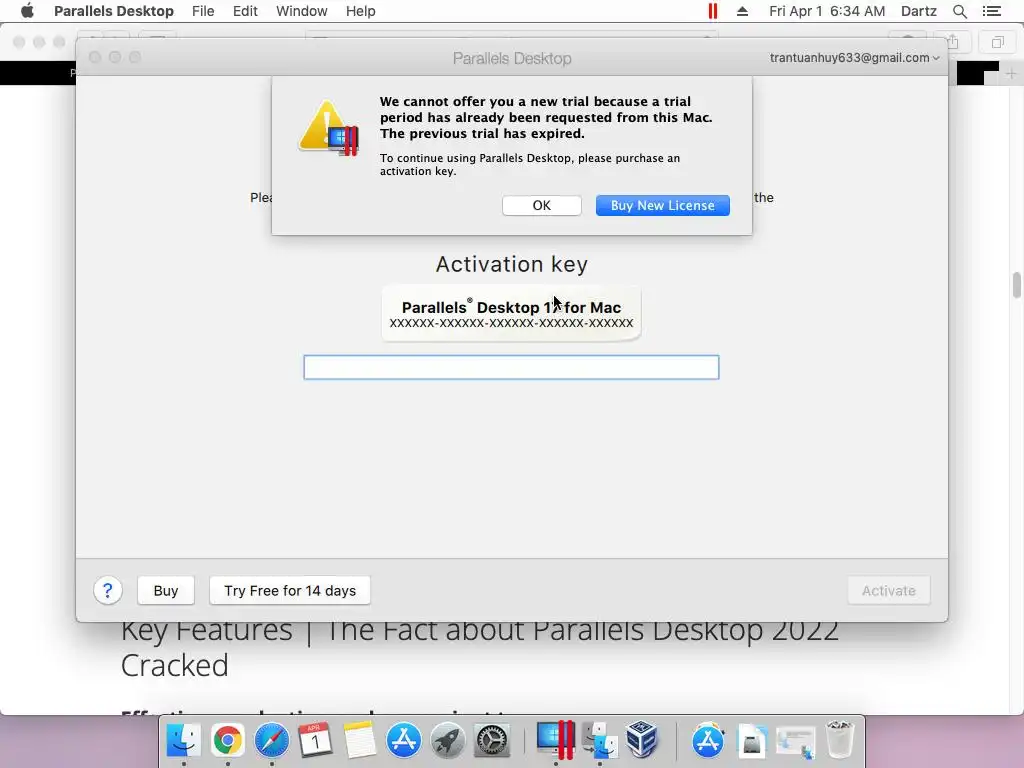1024x768 pixels.
Task: Focus the activation key input field
Action: click(511, 367)
